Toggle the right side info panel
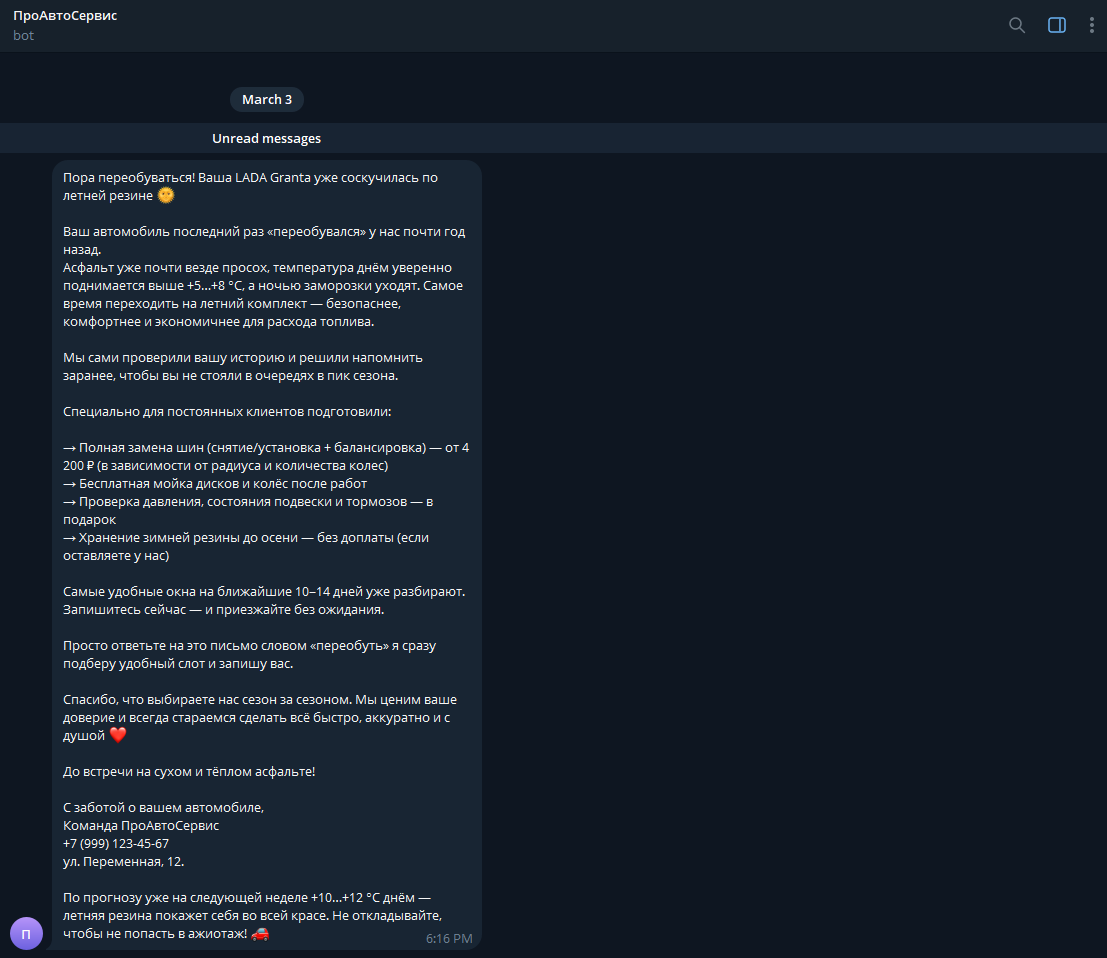 pyautogui.click(x=1057, y=25)
